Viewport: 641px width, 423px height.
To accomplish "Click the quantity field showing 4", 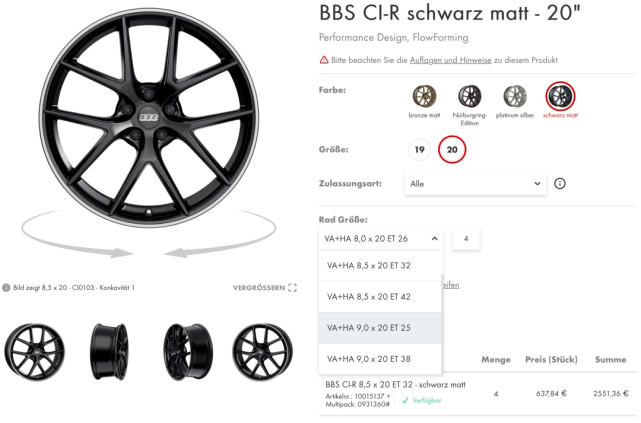I will tap(466, 239).
